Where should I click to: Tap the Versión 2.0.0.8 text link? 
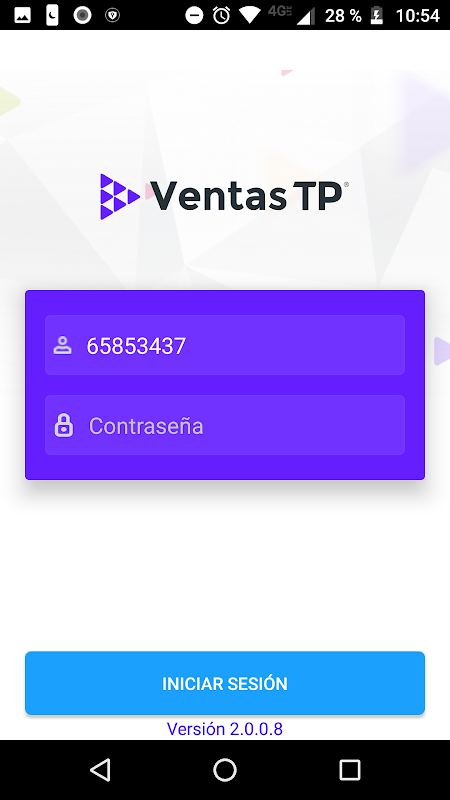225,729
